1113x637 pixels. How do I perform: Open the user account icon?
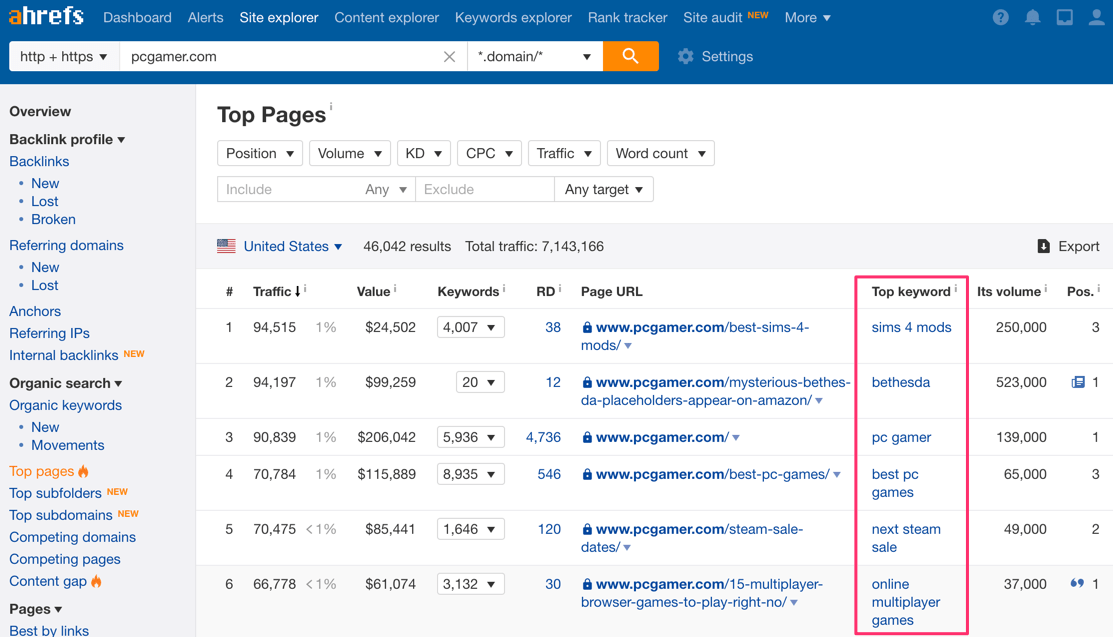click(x=1097, y=18)
